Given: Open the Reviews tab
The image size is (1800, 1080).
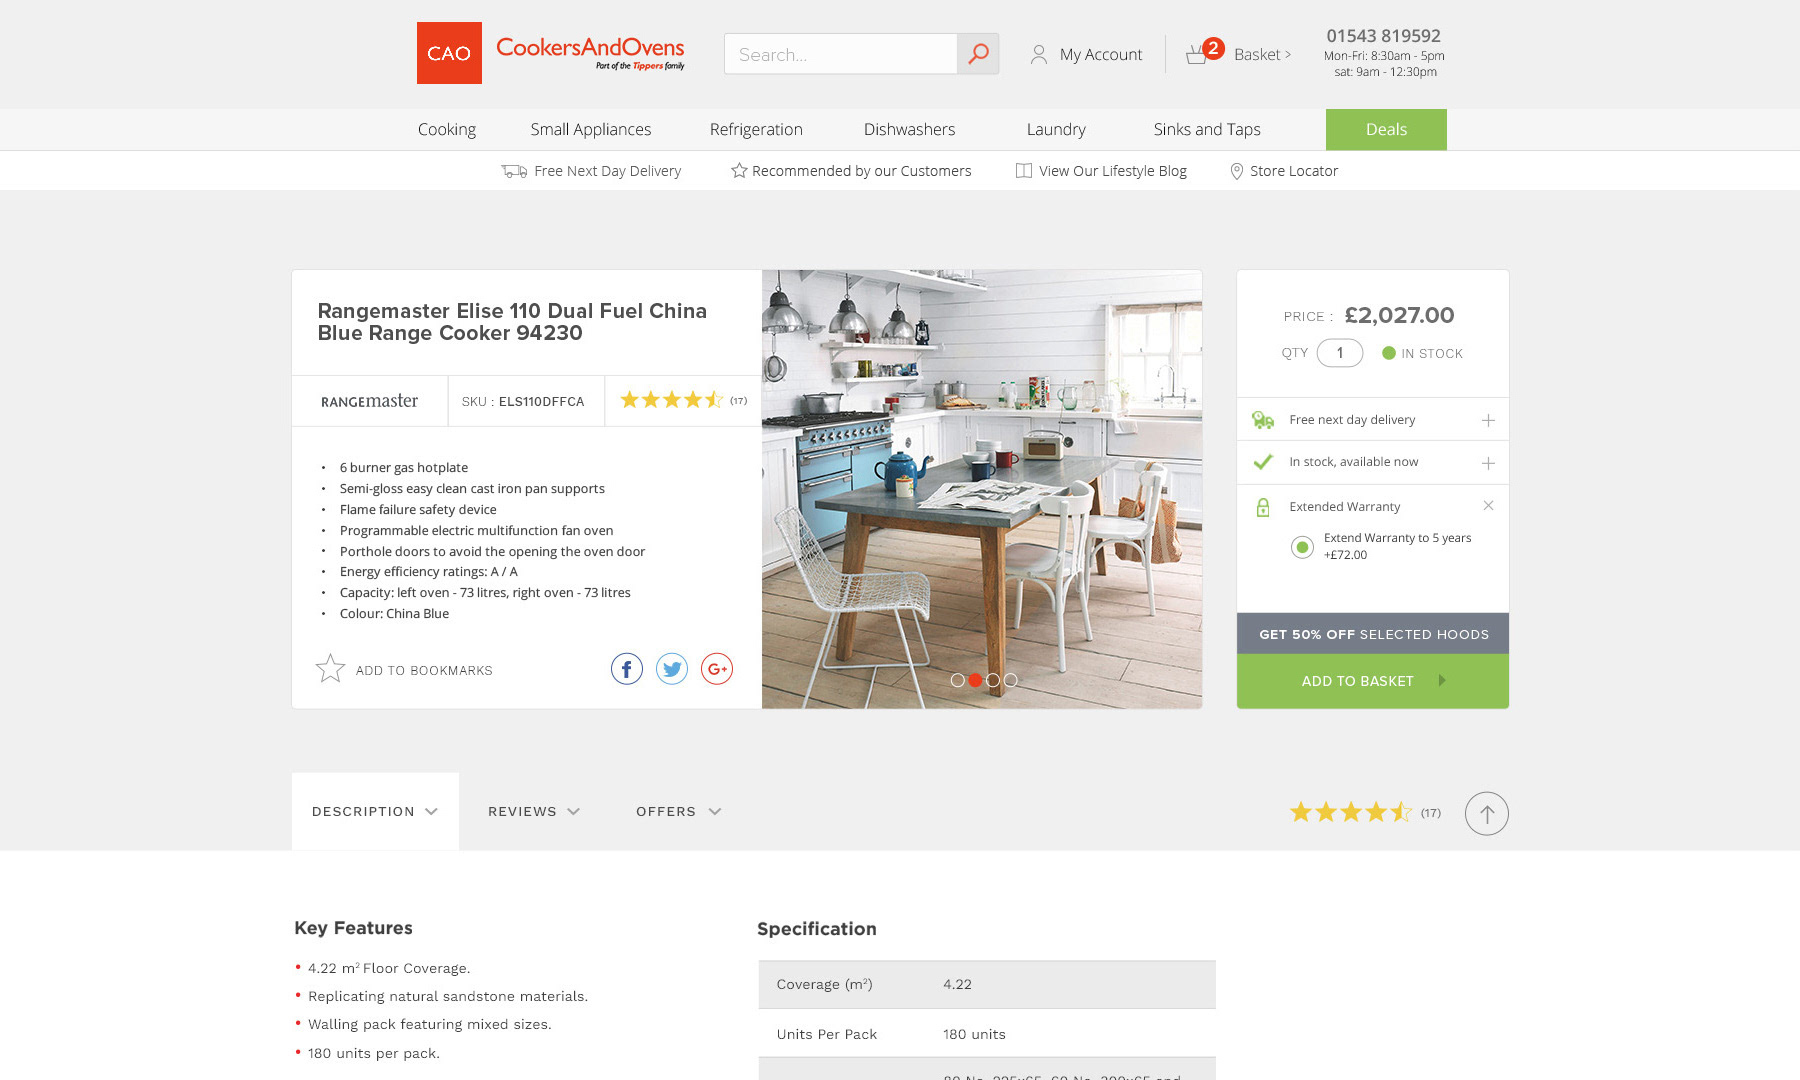Looking at the screenshot, I should coord(534,811).
